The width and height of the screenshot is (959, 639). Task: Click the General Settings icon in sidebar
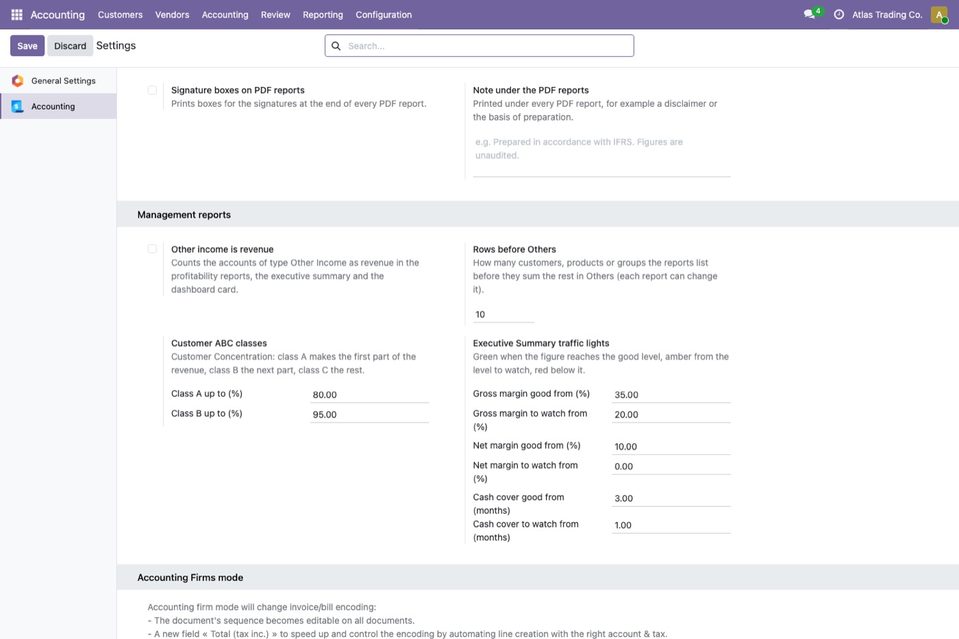click(18, 81)
